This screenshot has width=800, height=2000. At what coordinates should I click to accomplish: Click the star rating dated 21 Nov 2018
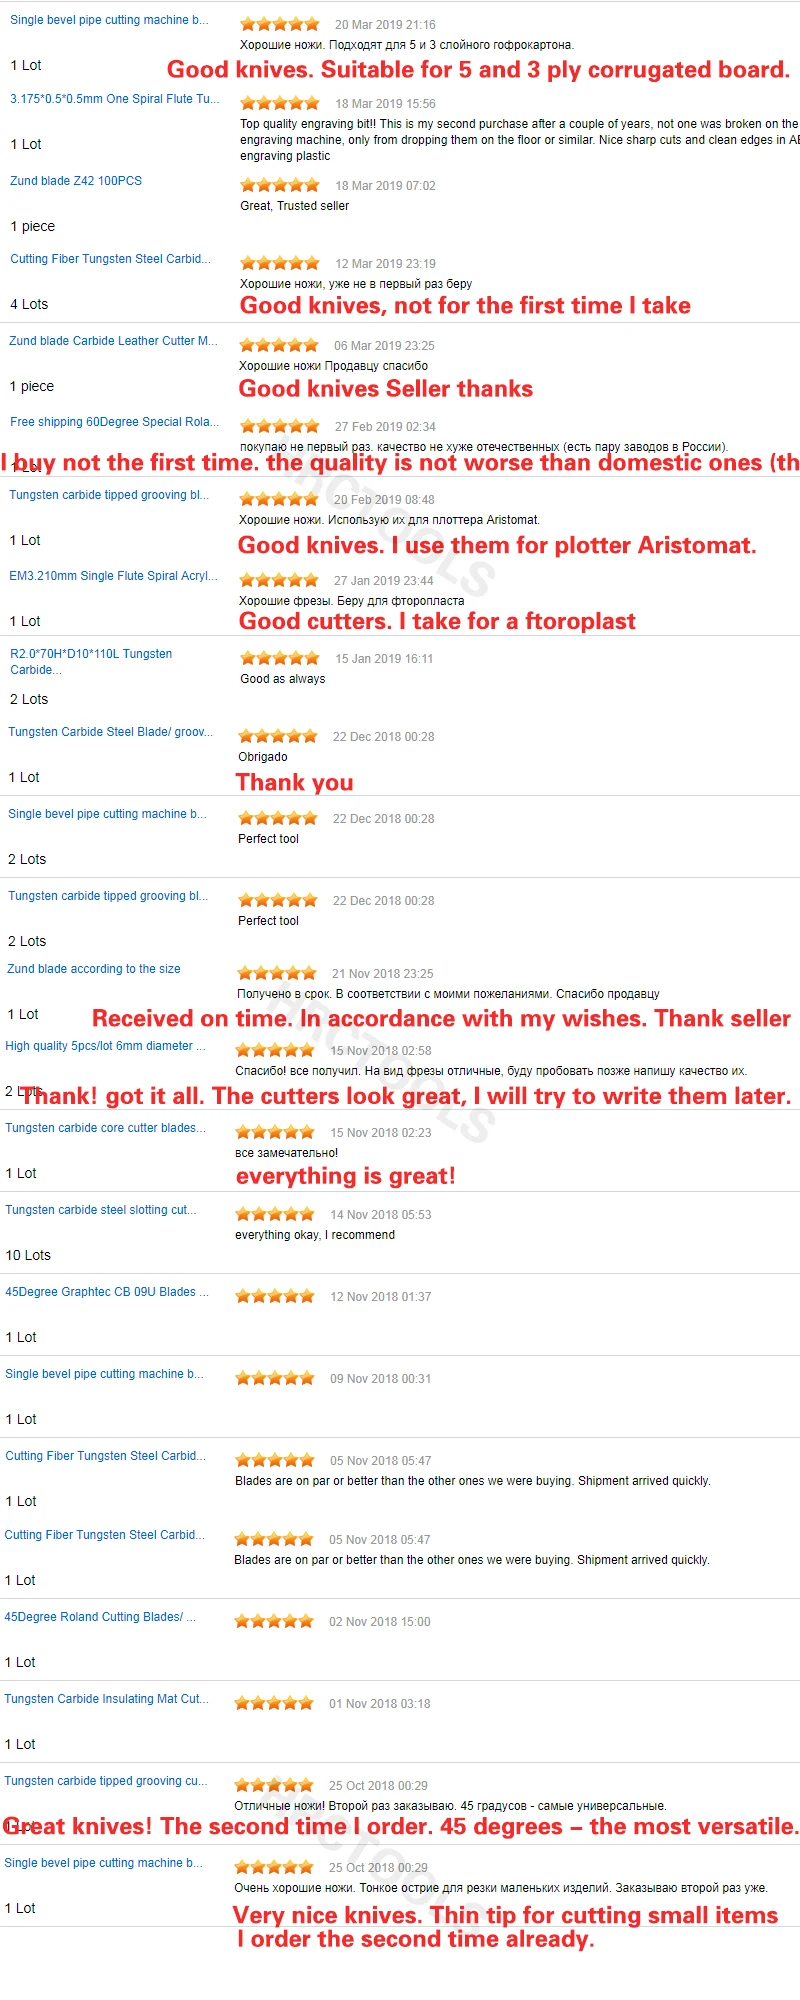(276, 973)
